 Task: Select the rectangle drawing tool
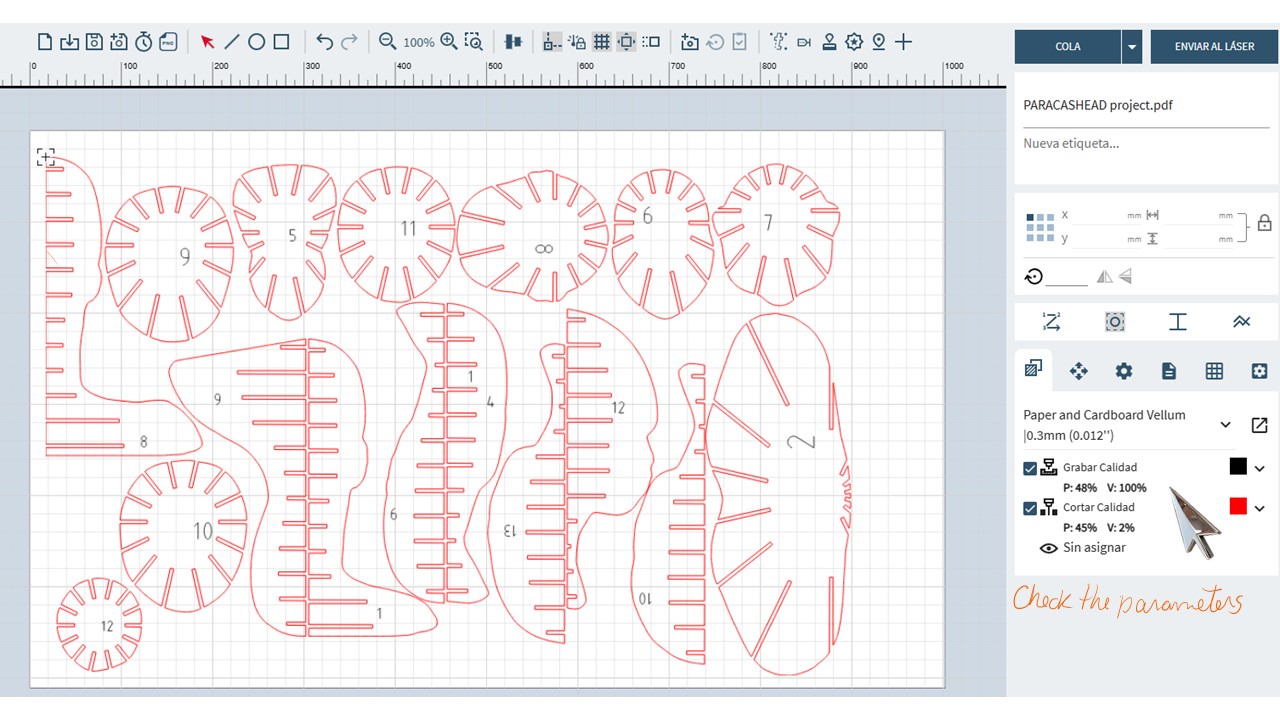pyautogui.click(x=281, y=42)
